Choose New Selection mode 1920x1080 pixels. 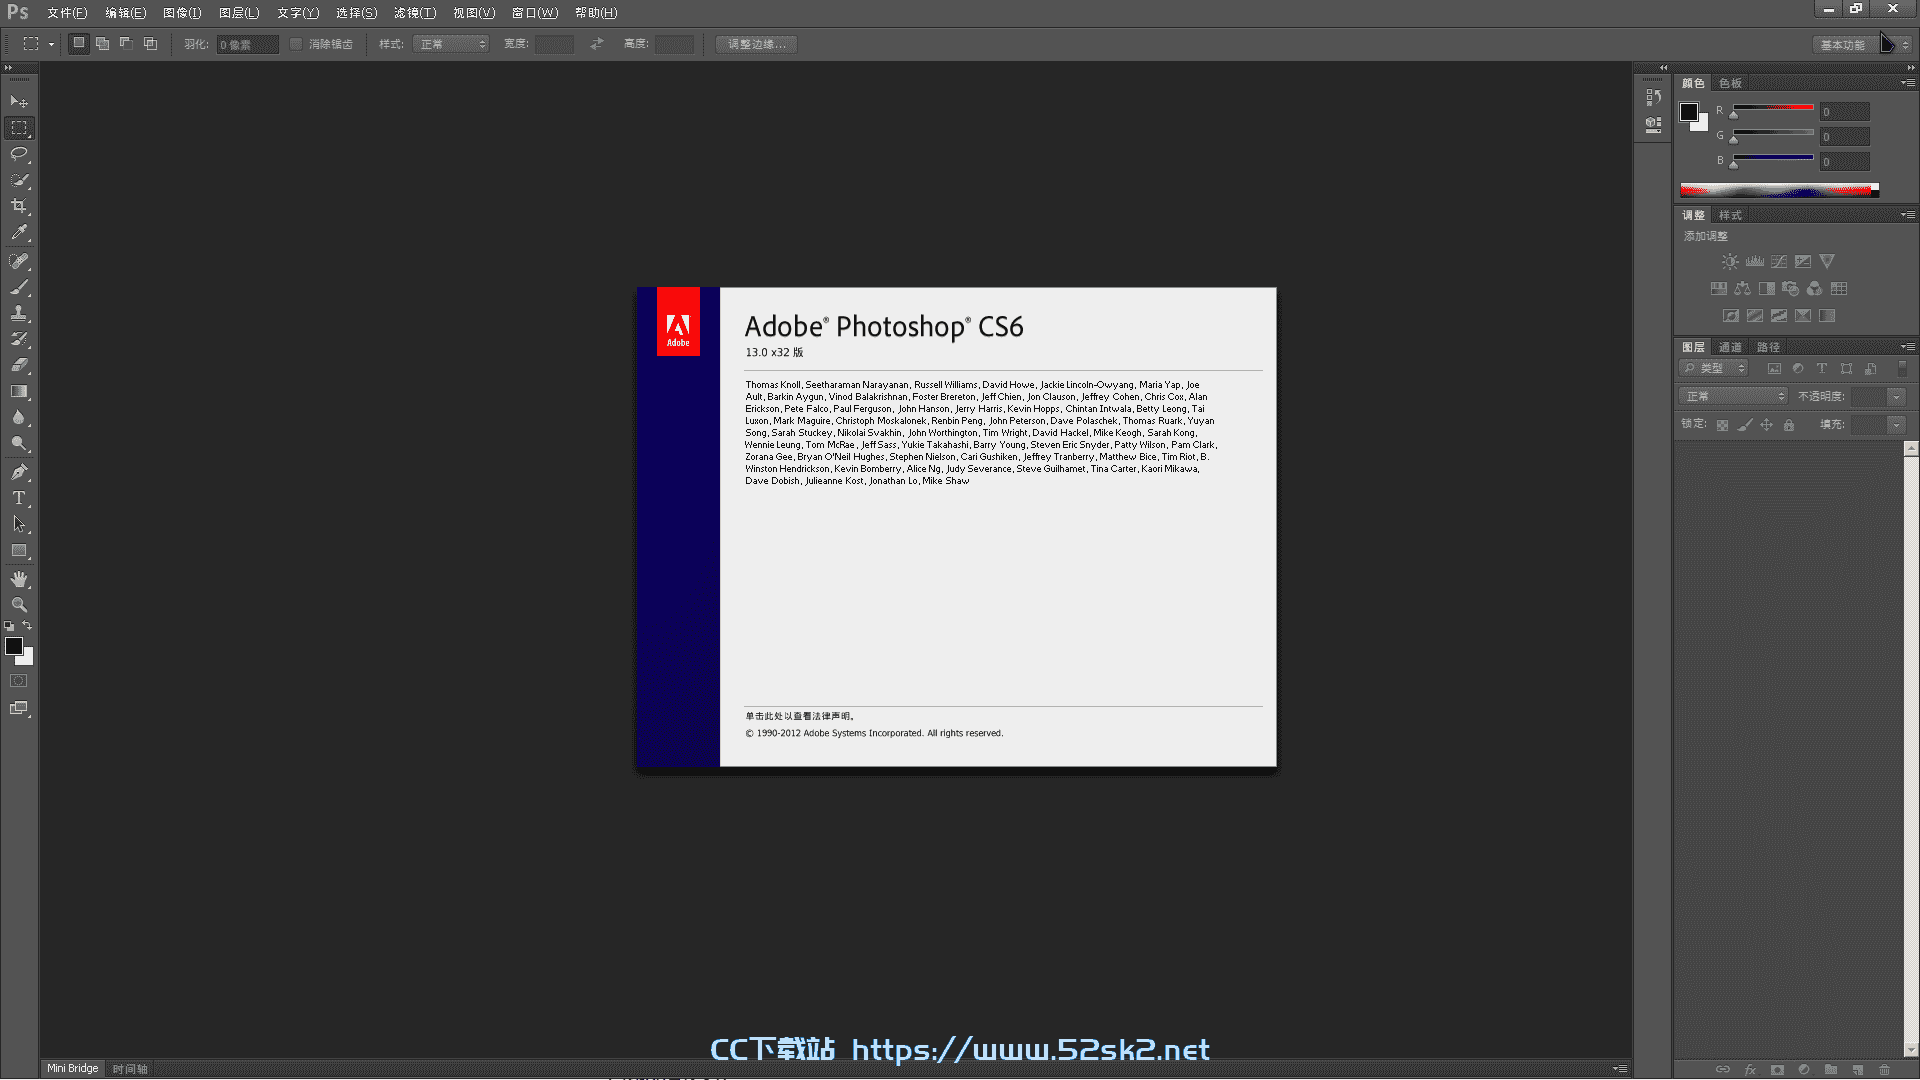[x=79, y=44]
